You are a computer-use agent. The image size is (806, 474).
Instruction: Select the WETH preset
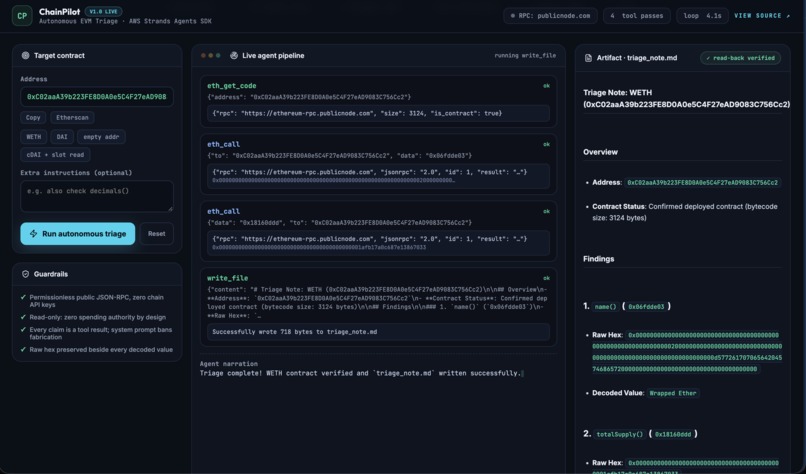click(34, 137)
